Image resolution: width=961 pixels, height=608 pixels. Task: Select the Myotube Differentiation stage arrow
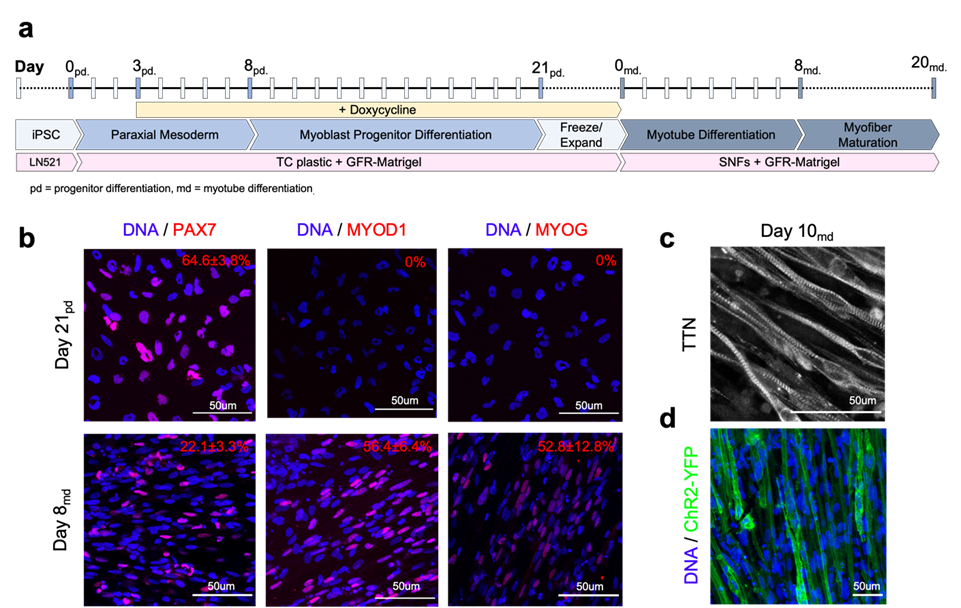click(710, 135)
